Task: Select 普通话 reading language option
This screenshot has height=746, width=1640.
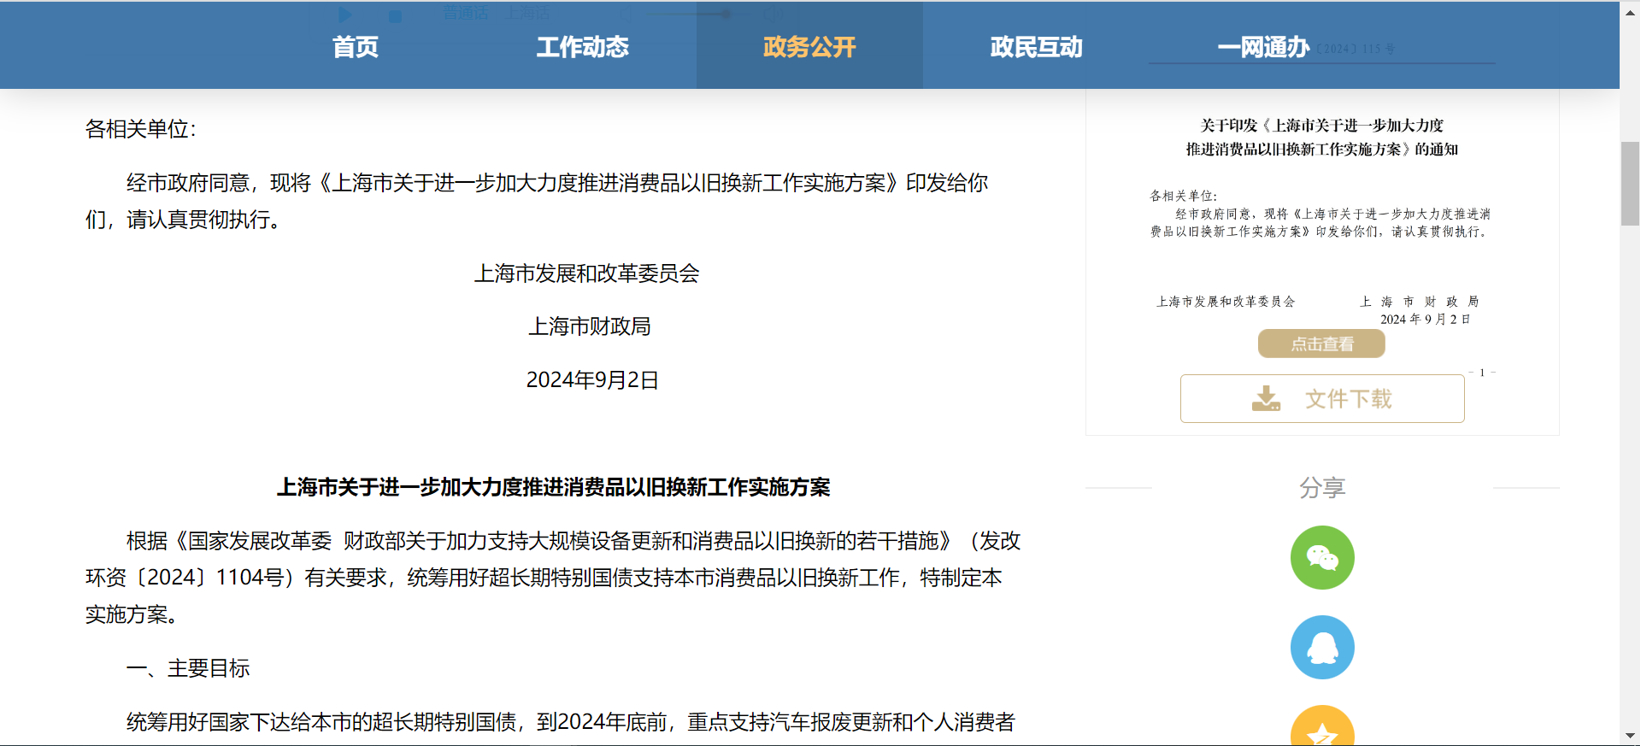Action: [466, 13]
